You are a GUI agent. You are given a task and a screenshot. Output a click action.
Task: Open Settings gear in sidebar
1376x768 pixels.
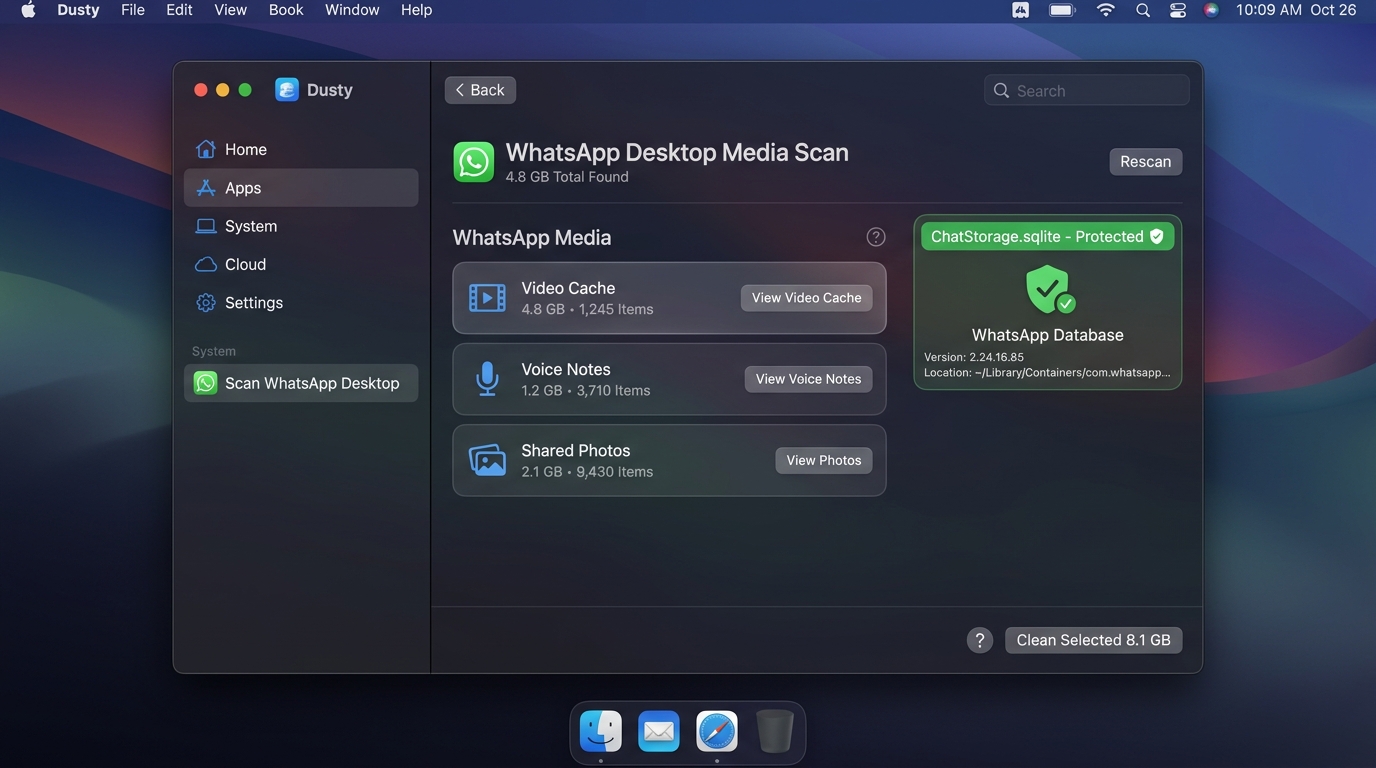(x=206, y=302)
